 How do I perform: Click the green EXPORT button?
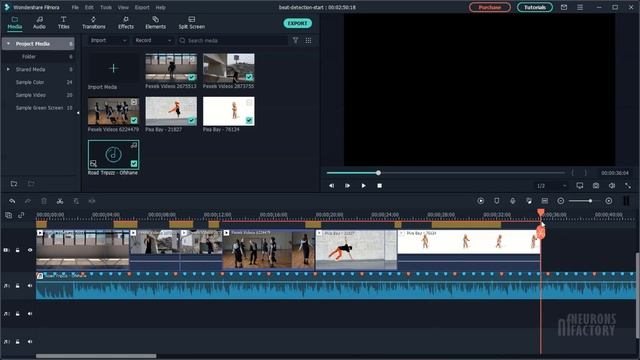pyautogui.click(x=298, y=23)
